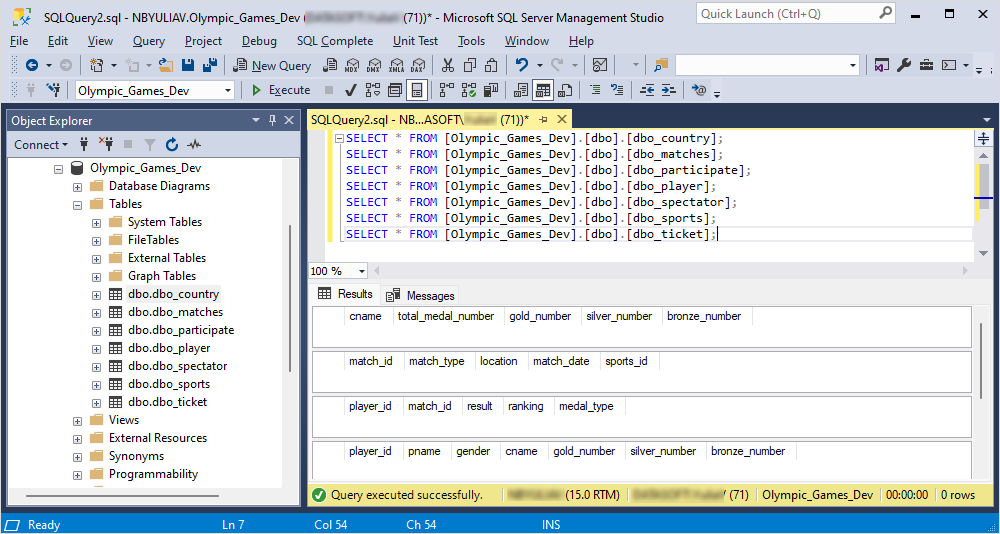Viewport: 1000px width, 534px height.
Task: Click the Navigate Backward arrow icon
Action: point(31,65)
